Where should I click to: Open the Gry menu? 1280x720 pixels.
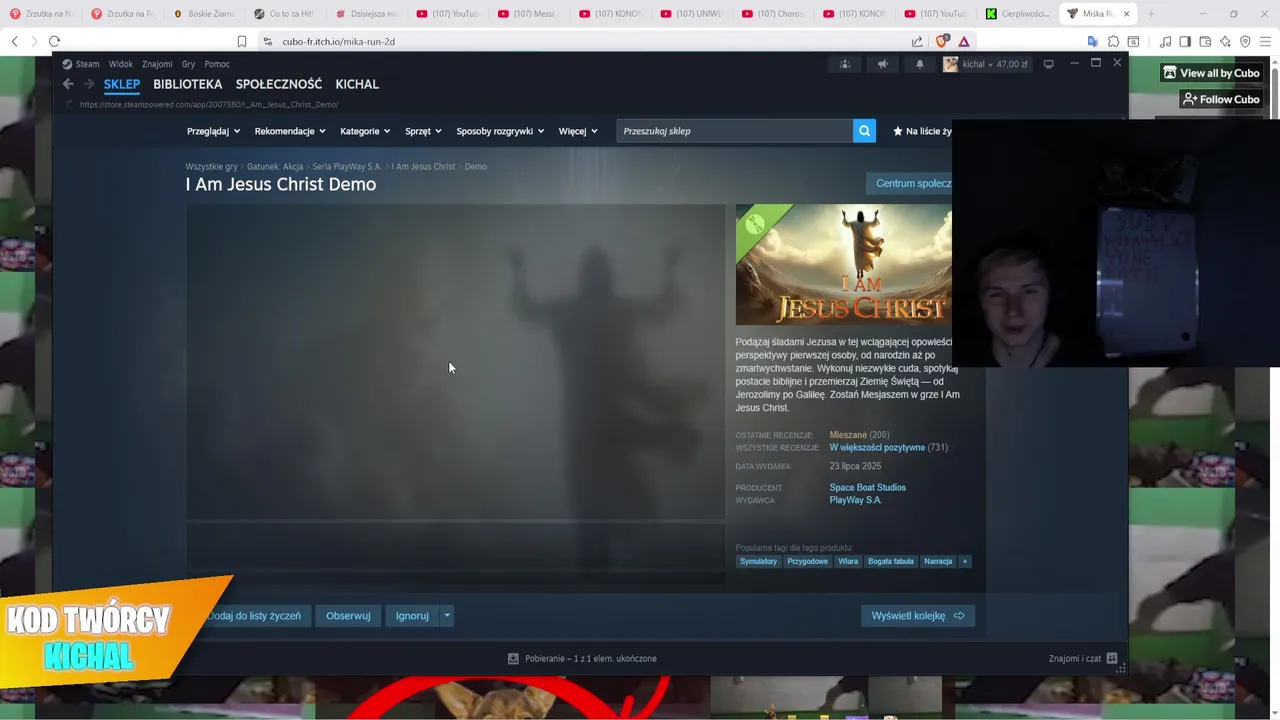pos(188,64)
